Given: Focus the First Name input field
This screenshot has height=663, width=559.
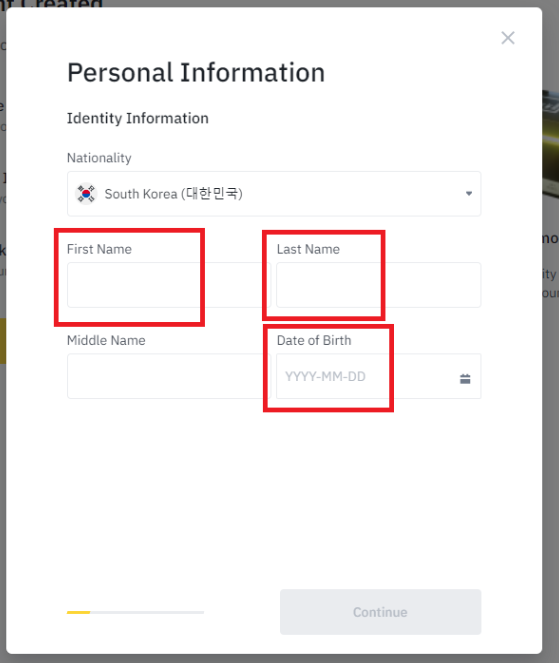Looking at the screenshot, I should pos(169,285).
